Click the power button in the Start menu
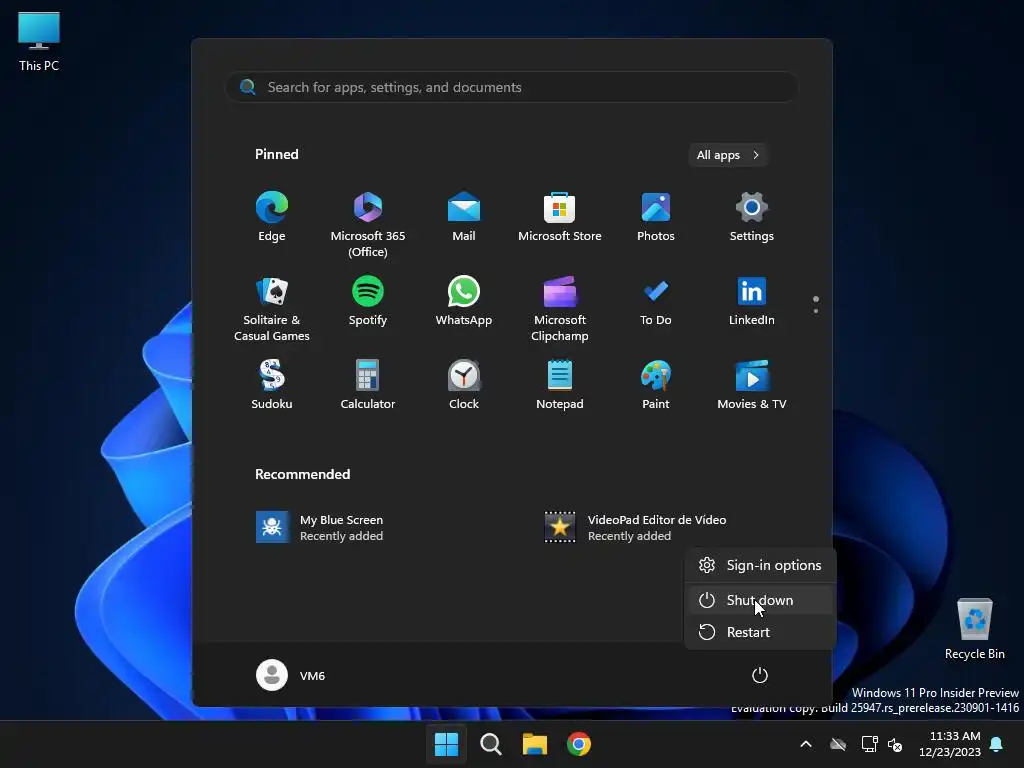1024x768 pixels. (x=760, y=675)
